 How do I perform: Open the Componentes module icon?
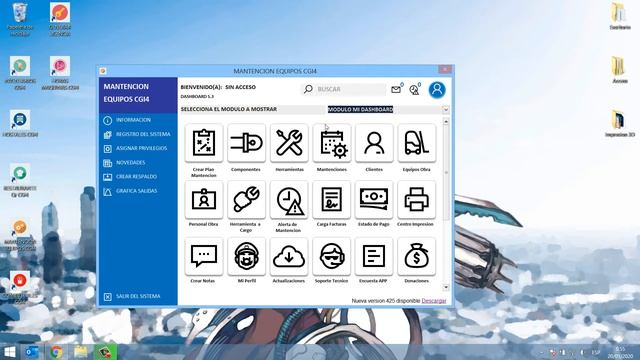coord(246,143)
